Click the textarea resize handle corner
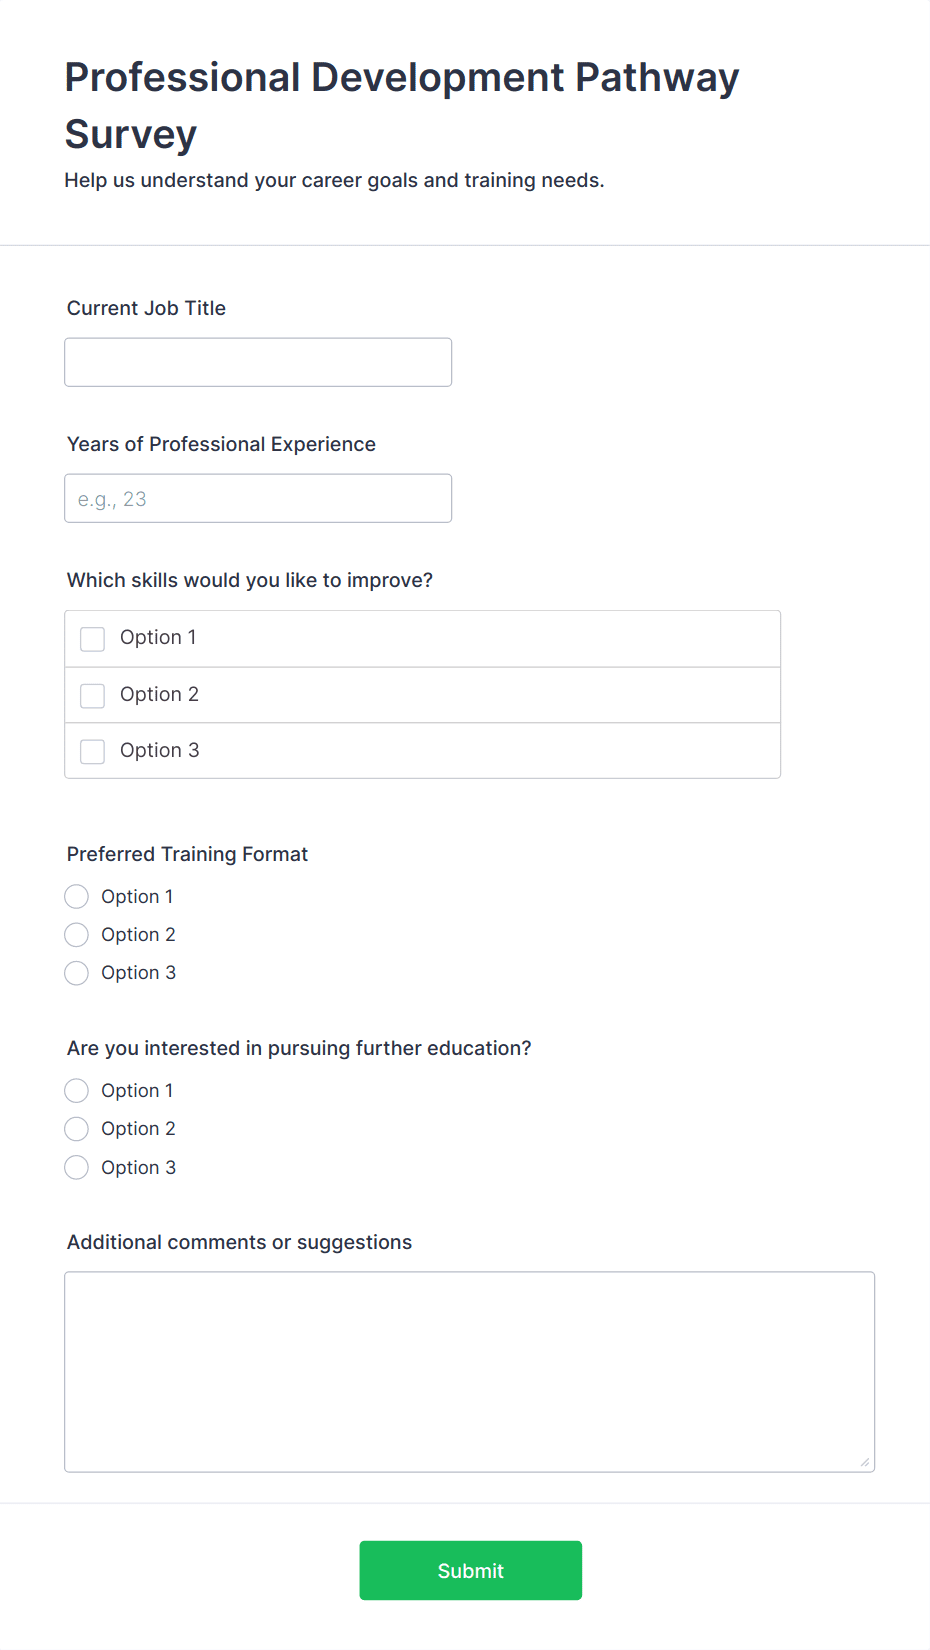This screenshot has width=930, height=1650. pos(865,1462)
